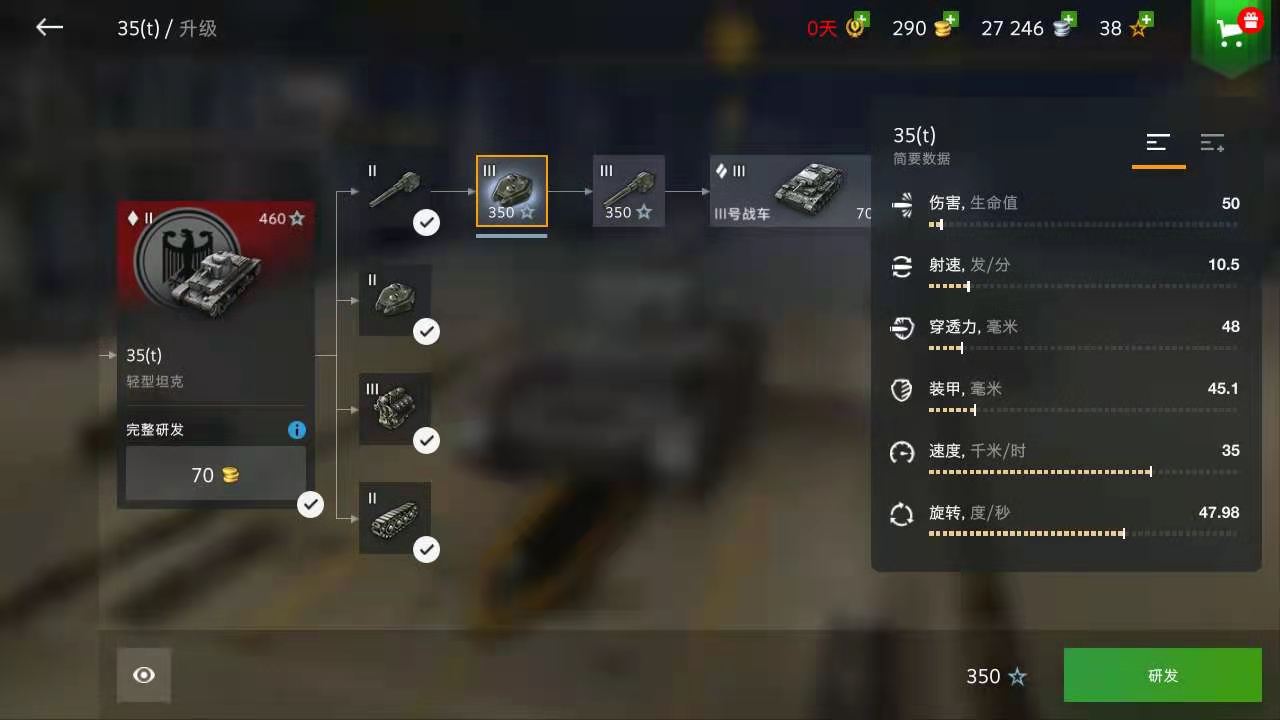Toggle the eye preview button
Screen dimensions: 1280x720
144,675
